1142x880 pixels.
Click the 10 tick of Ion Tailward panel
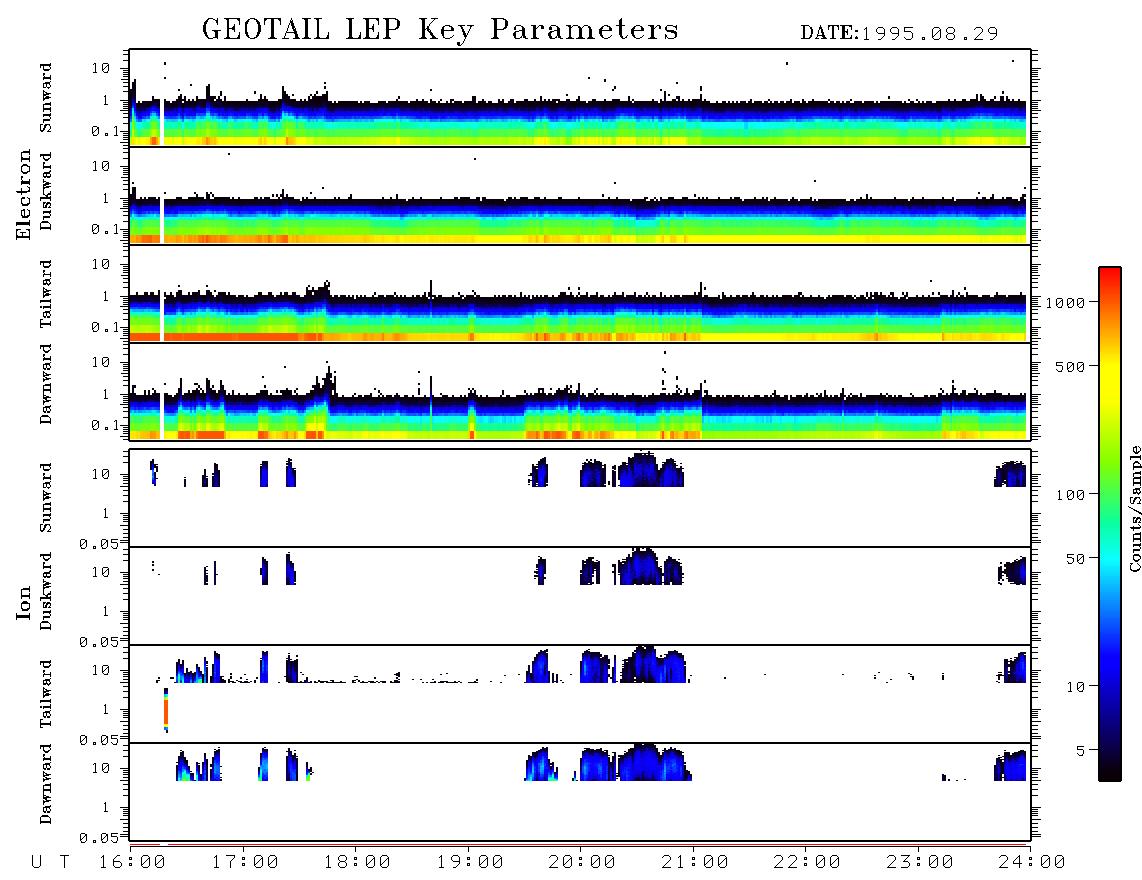[x=101, y=670]
